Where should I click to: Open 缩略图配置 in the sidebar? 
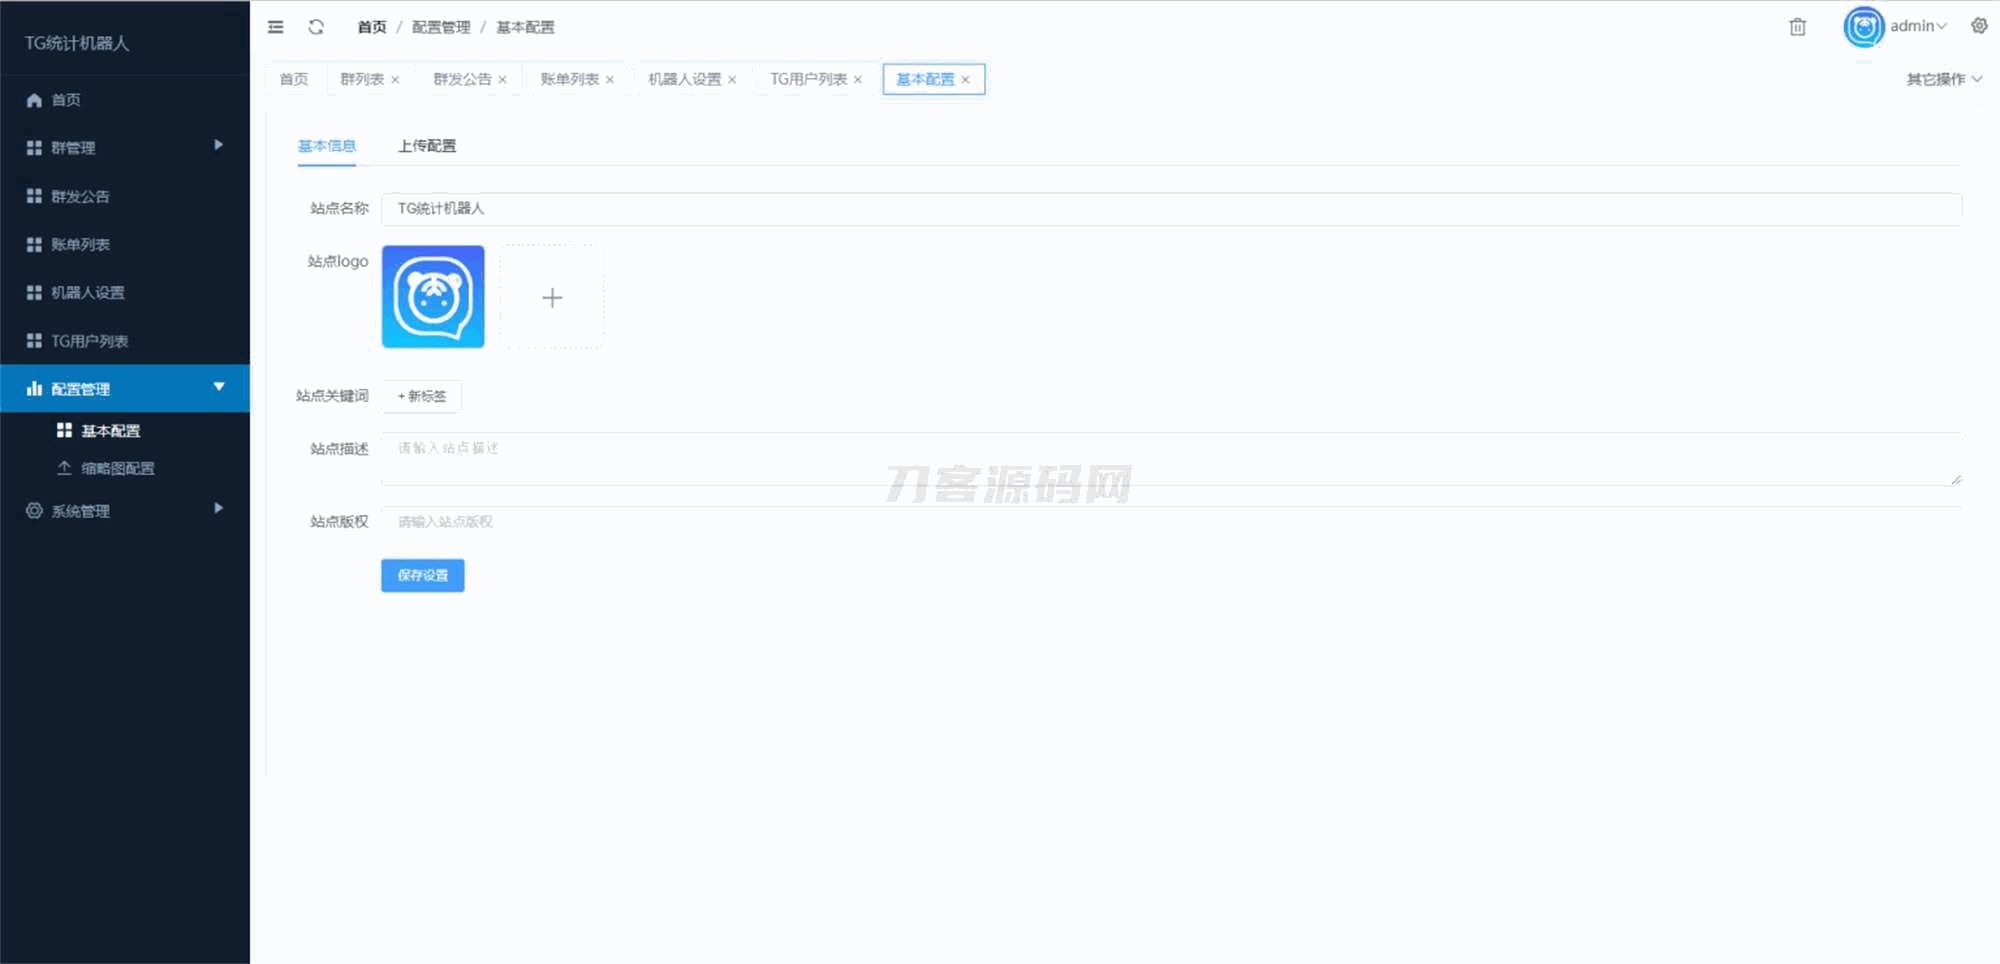[117, 468]
